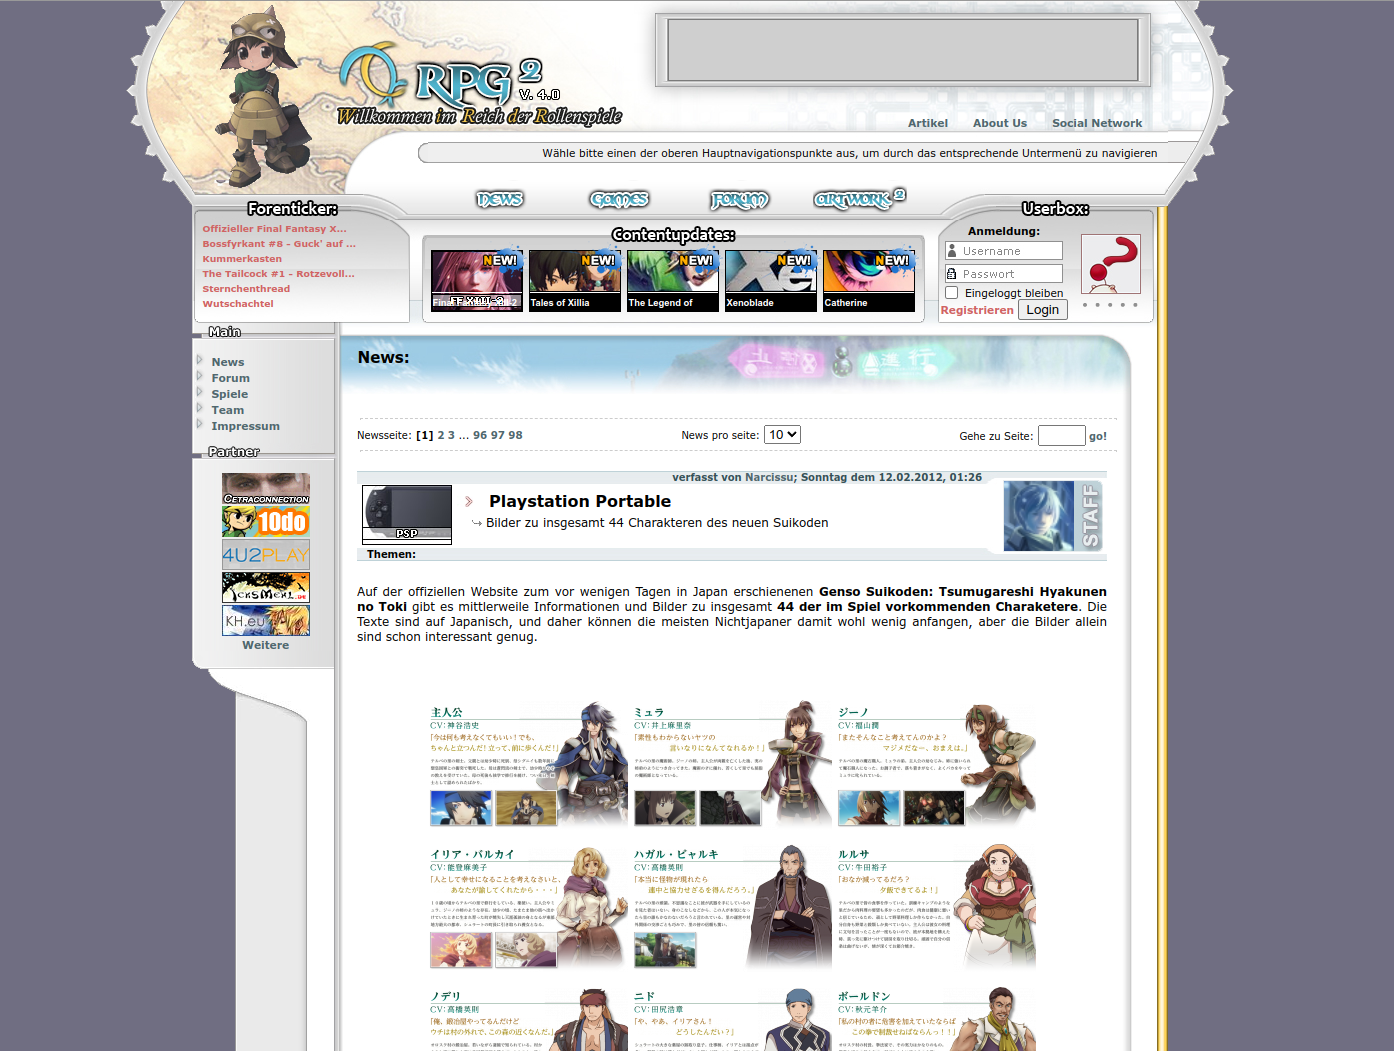The width and height of the screenshot is (1394, 1051).
Task: Click the PSP console icon
Action: (x=407, y=513)
